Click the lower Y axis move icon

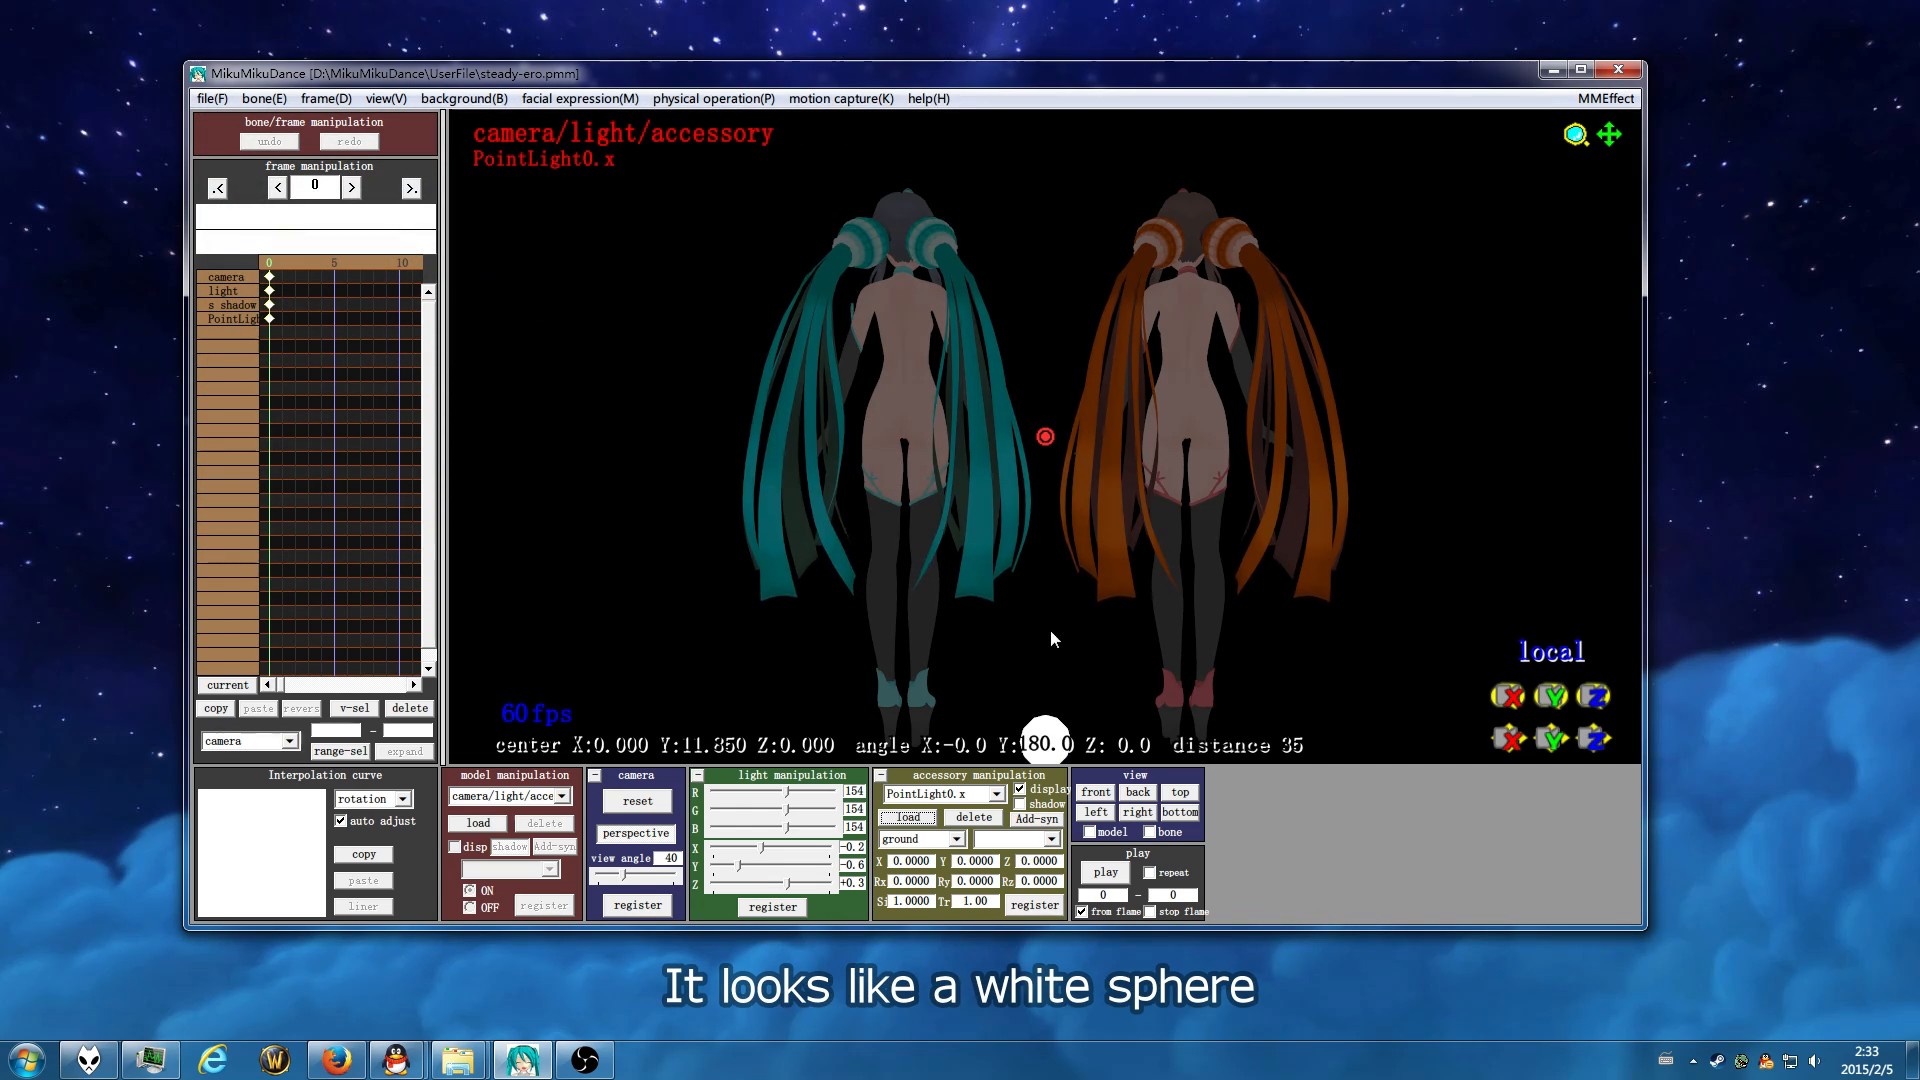pos(1551,739)
